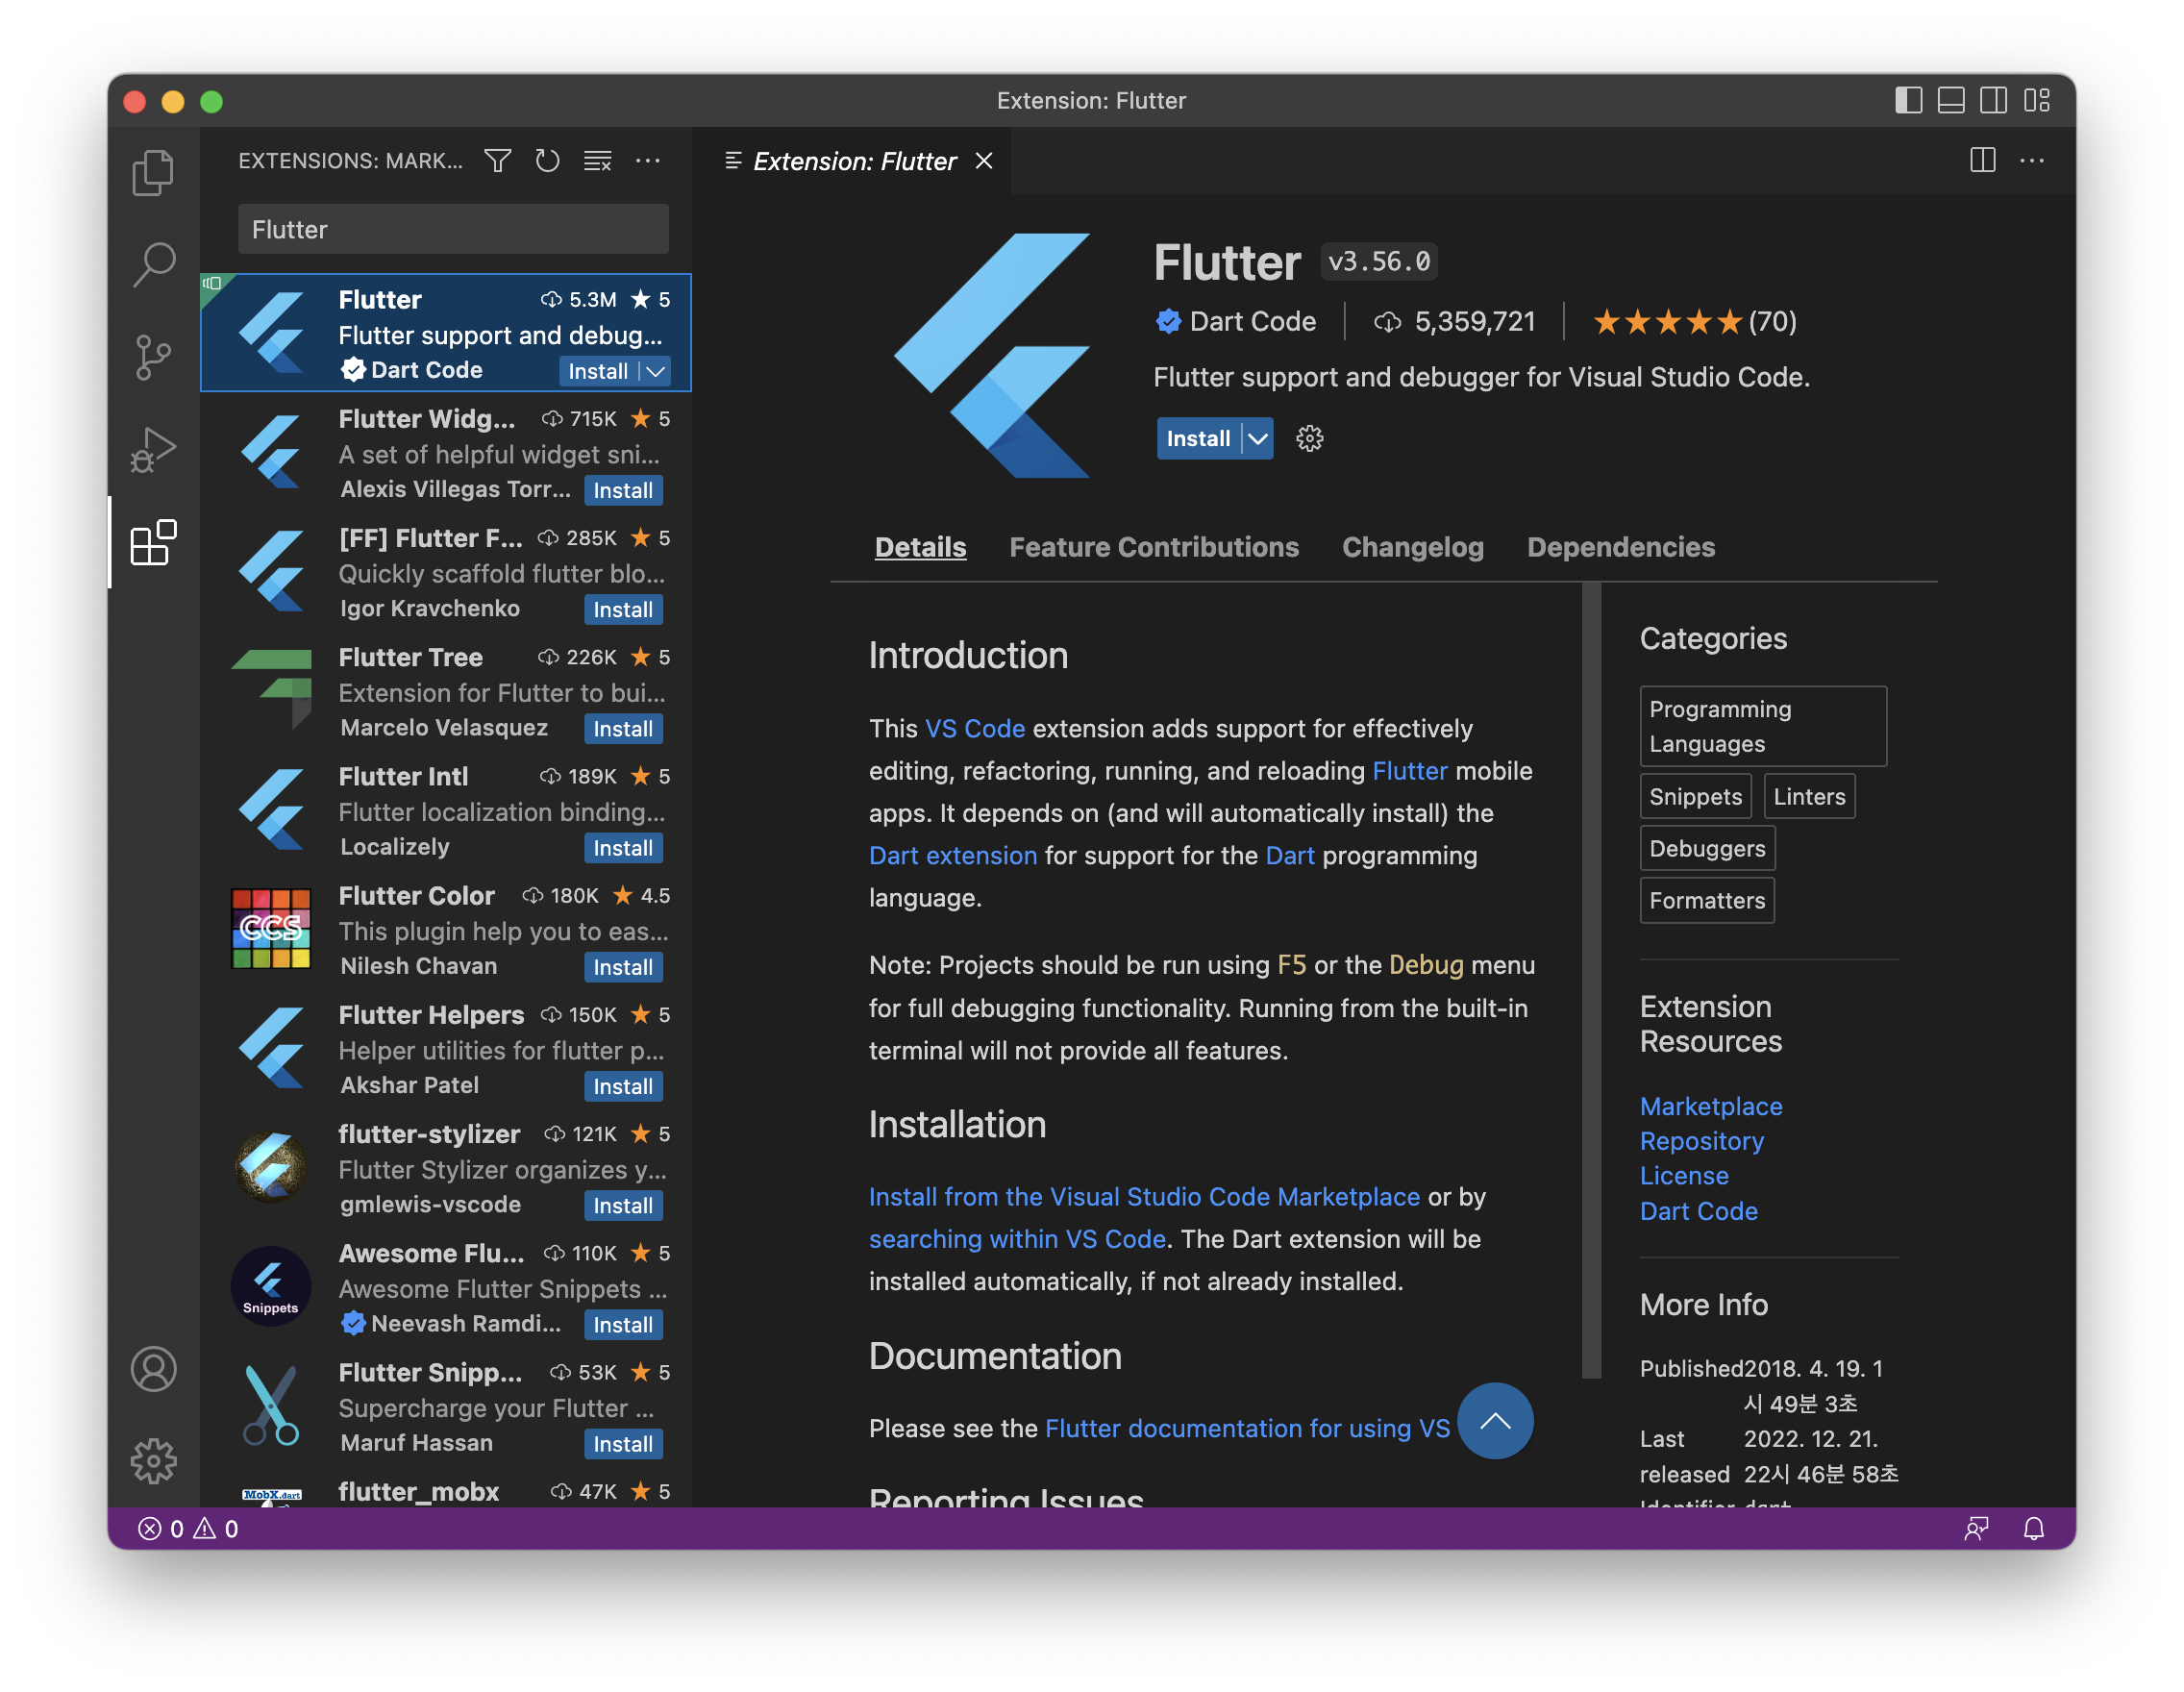
Task: Click the filter extensions funnel icon
Action: point(497,161)
